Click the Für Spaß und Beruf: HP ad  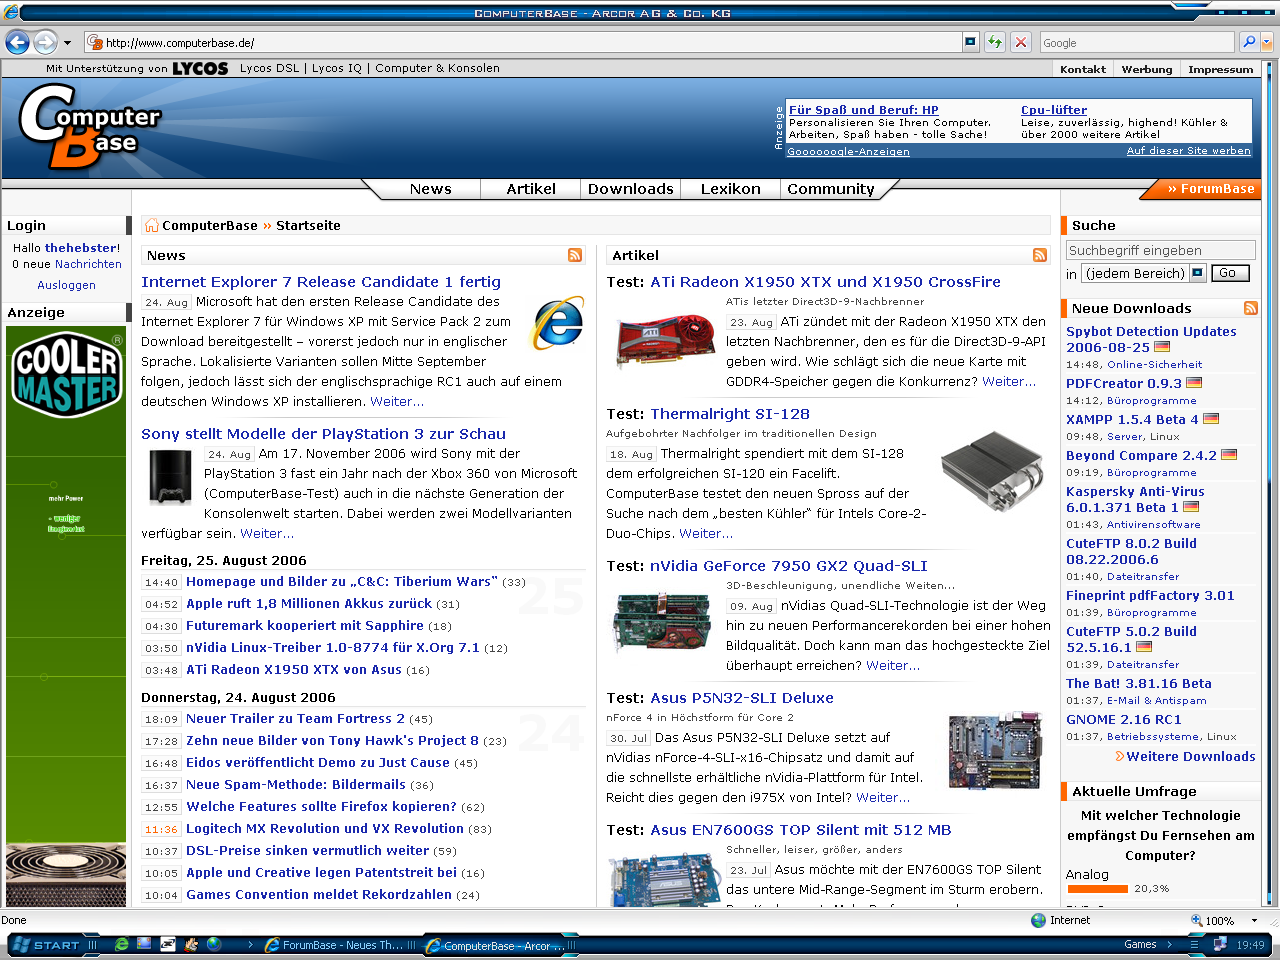tap(863, 110)
